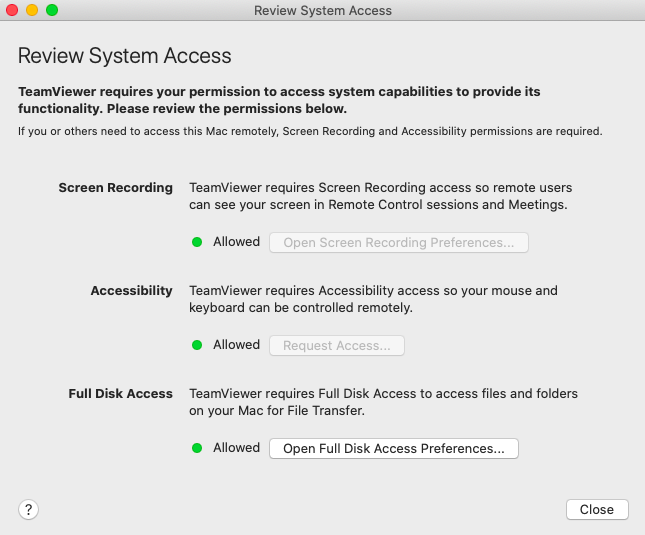
Task: Open help via the question mark button
Action: [28, 510]
